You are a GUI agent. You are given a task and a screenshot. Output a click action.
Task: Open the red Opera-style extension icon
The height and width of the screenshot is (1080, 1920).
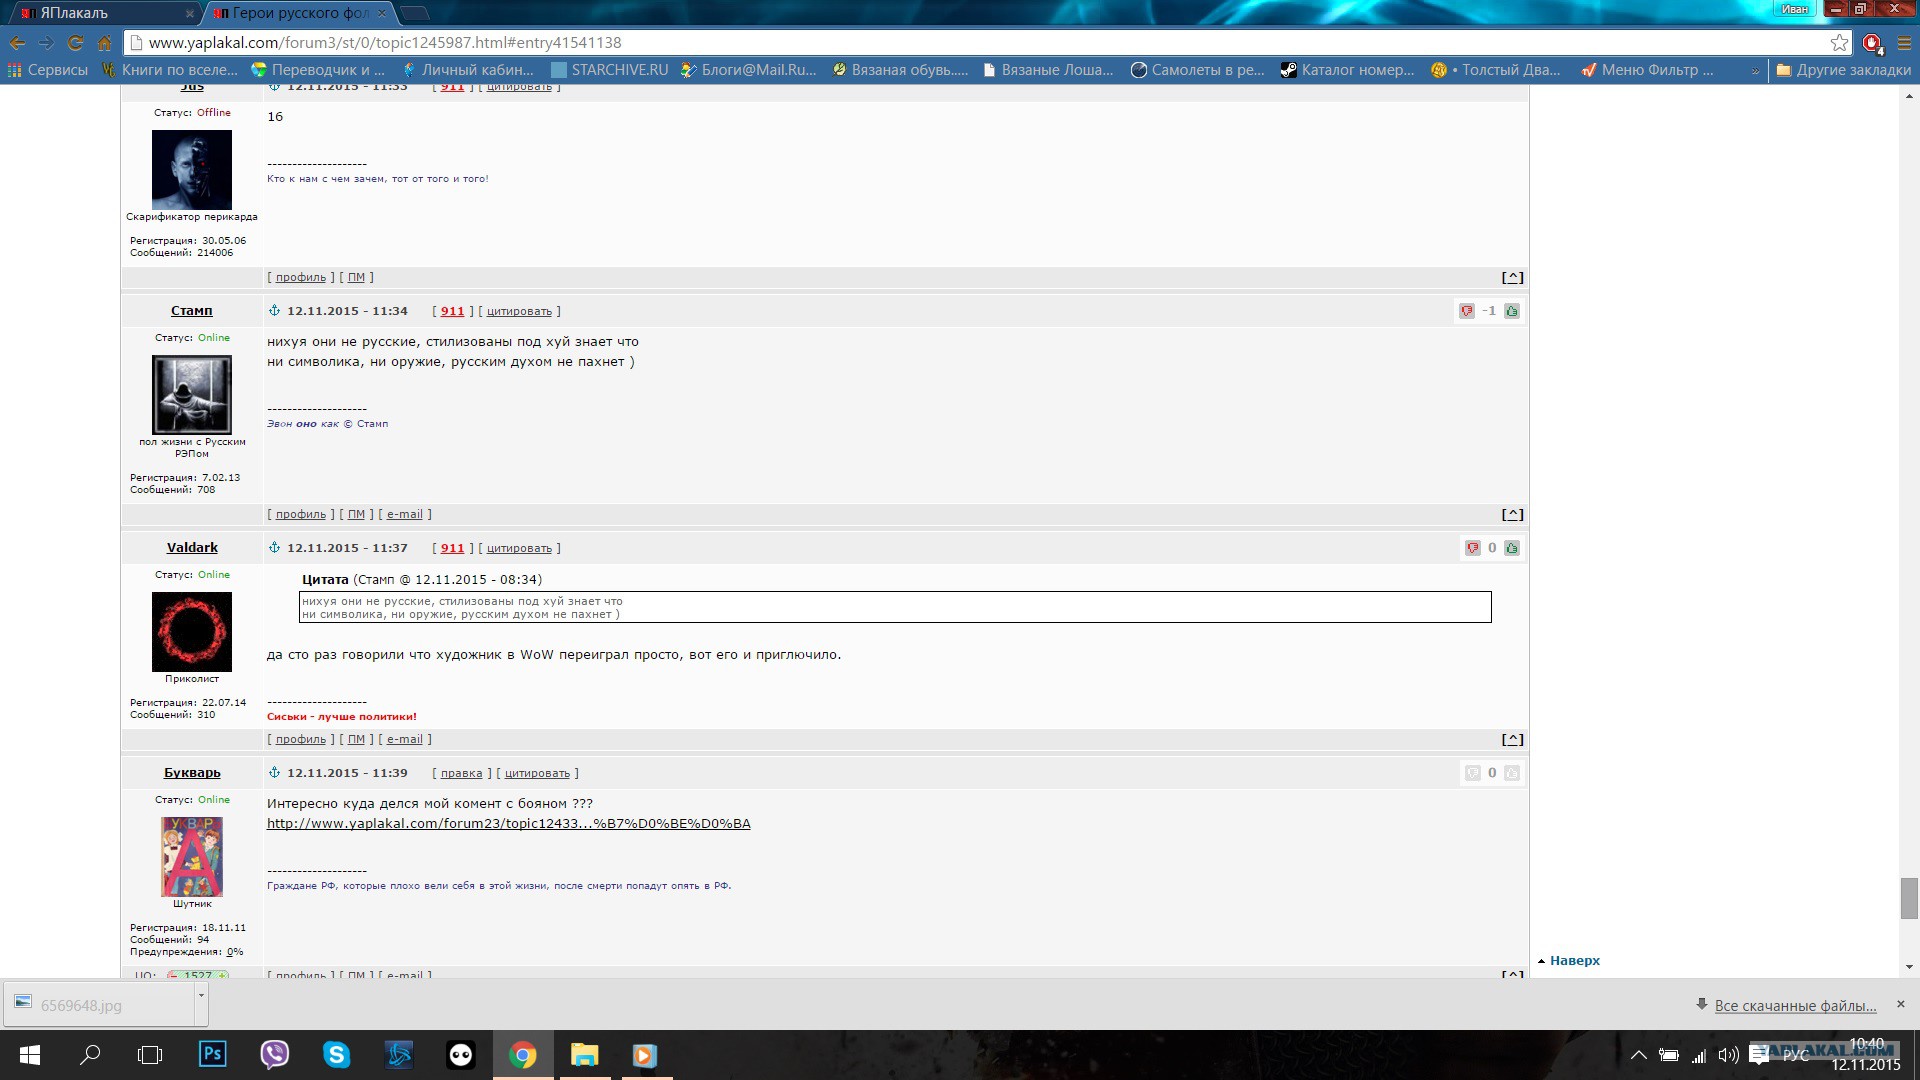pos(1872,43)
